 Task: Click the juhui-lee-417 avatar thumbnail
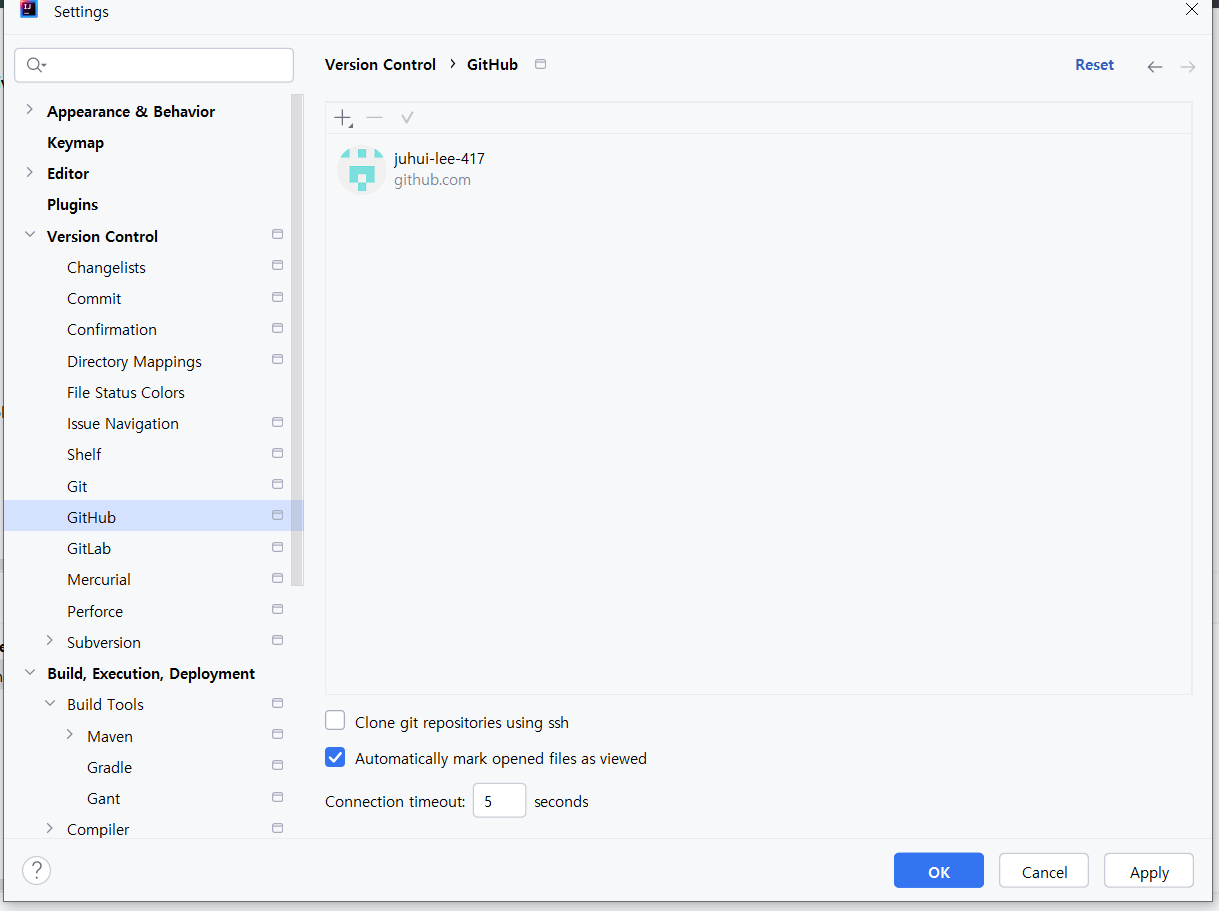pos(361,169)
